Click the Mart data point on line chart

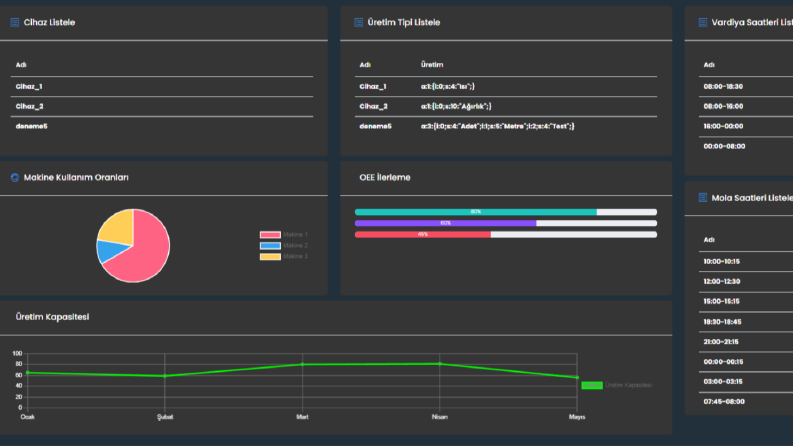tap(302, 365)
